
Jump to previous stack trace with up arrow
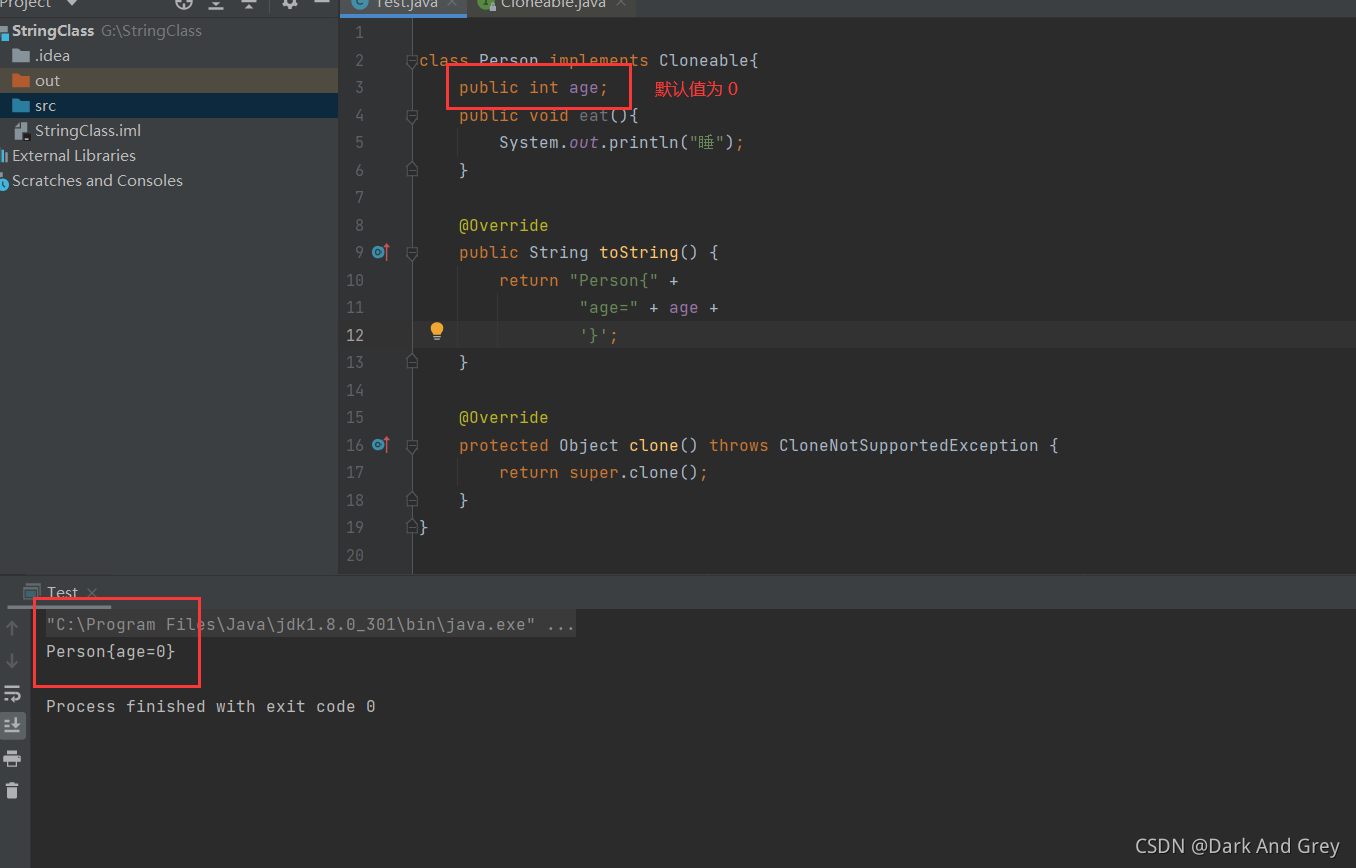(x=12, y=628)
